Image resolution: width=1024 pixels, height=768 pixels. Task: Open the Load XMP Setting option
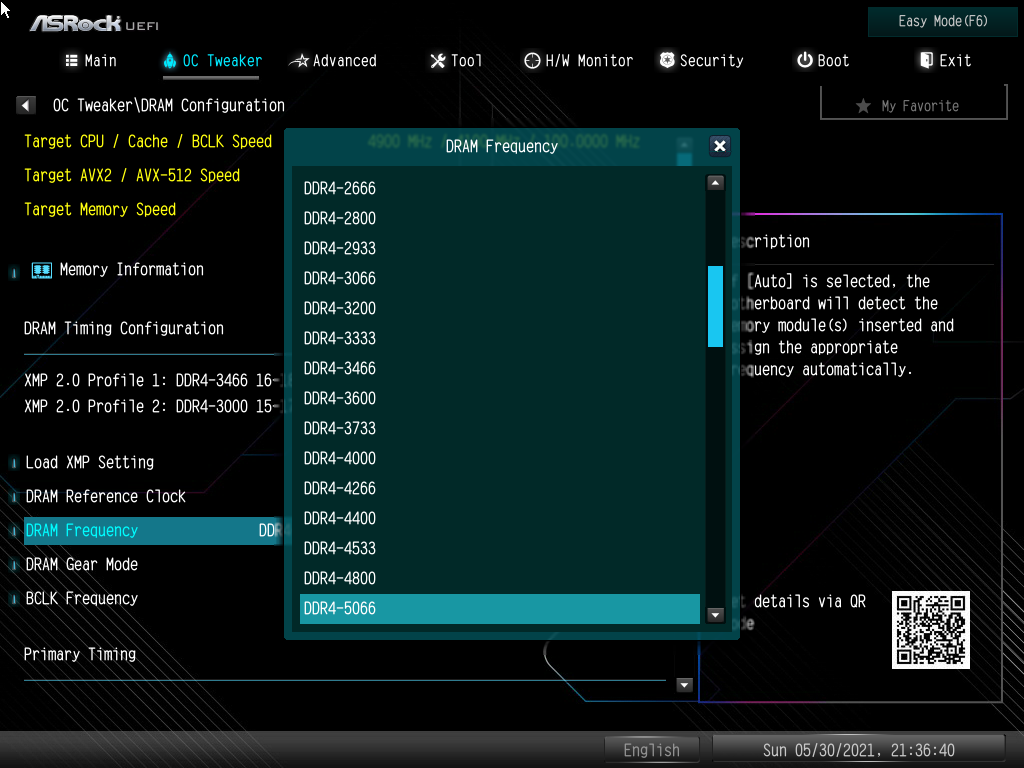[x=90, y=462]
